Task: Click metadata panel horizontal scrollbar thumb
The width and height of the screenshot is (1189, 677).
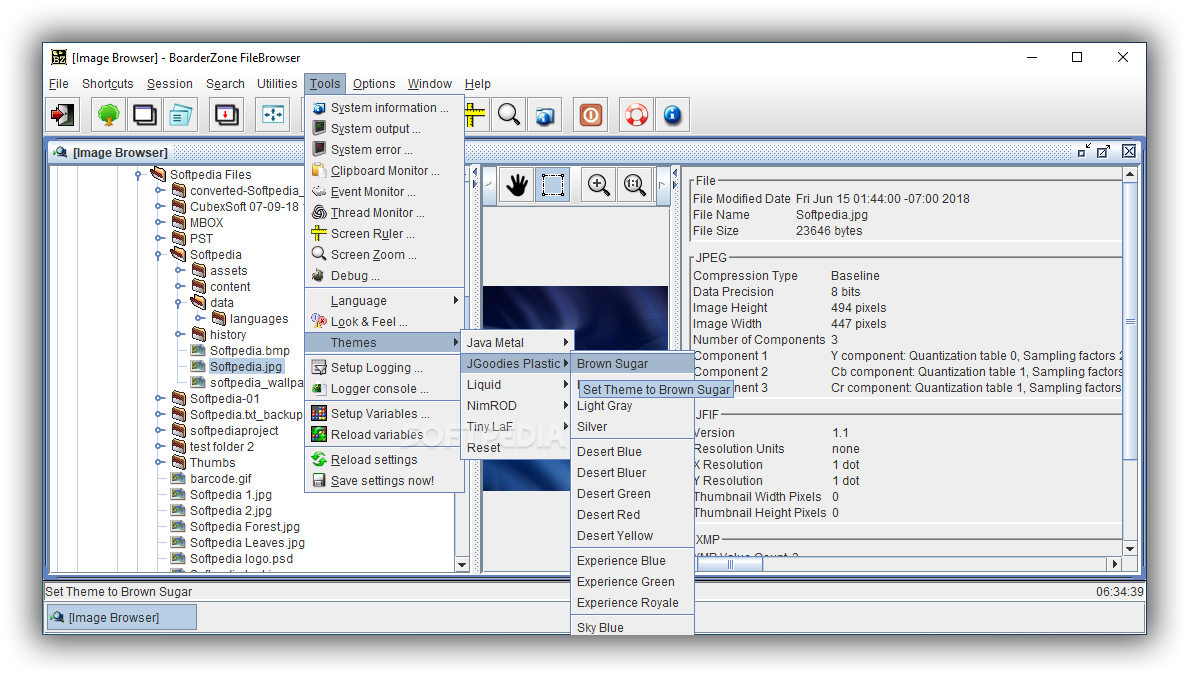Action: (730, 564)
